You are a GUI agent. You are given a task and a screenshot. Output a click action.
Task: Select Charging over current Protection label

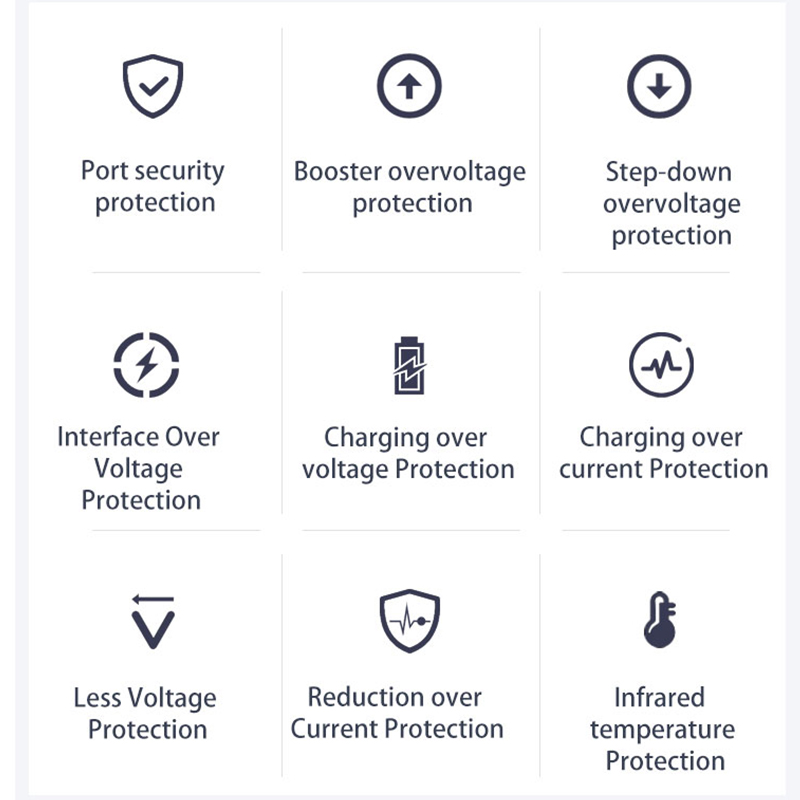tap(663, 453)
